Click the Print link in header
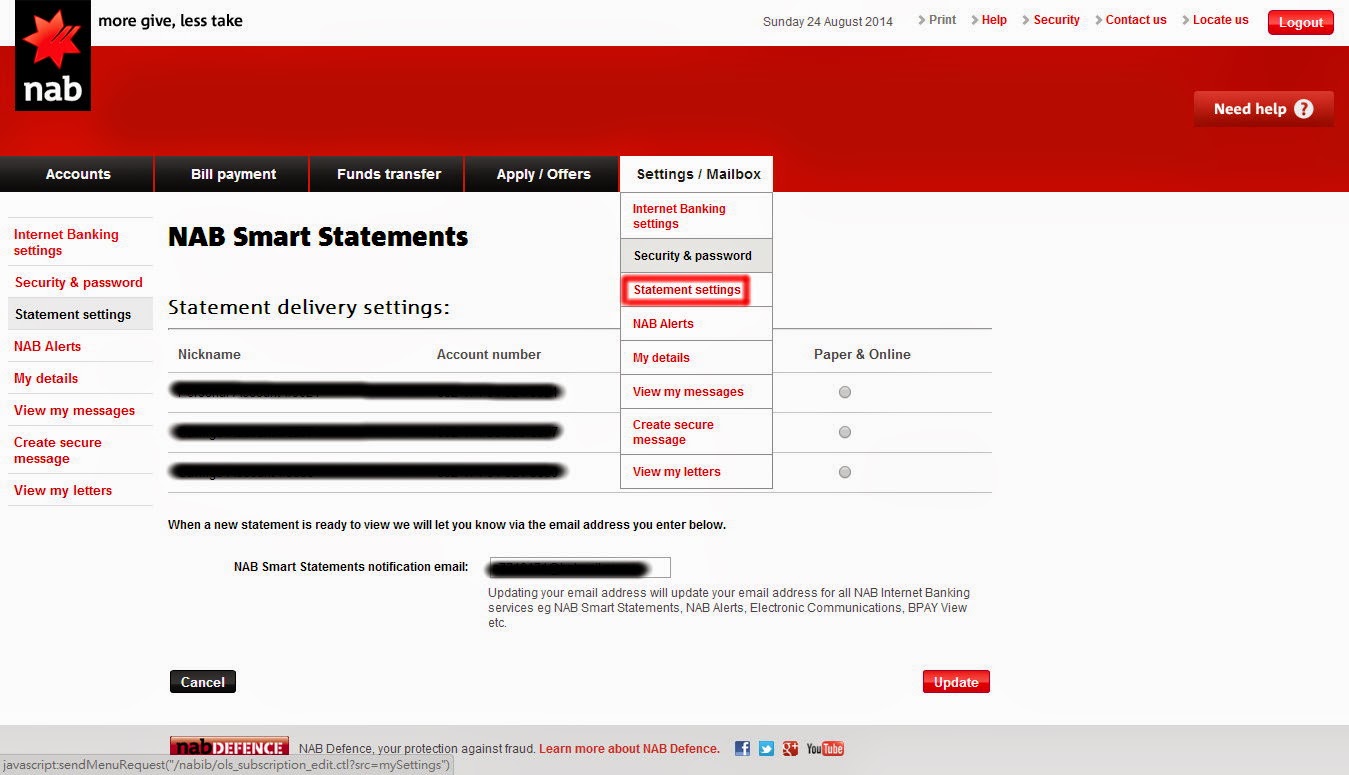The image size is (1349, 775). pos(942,20)
